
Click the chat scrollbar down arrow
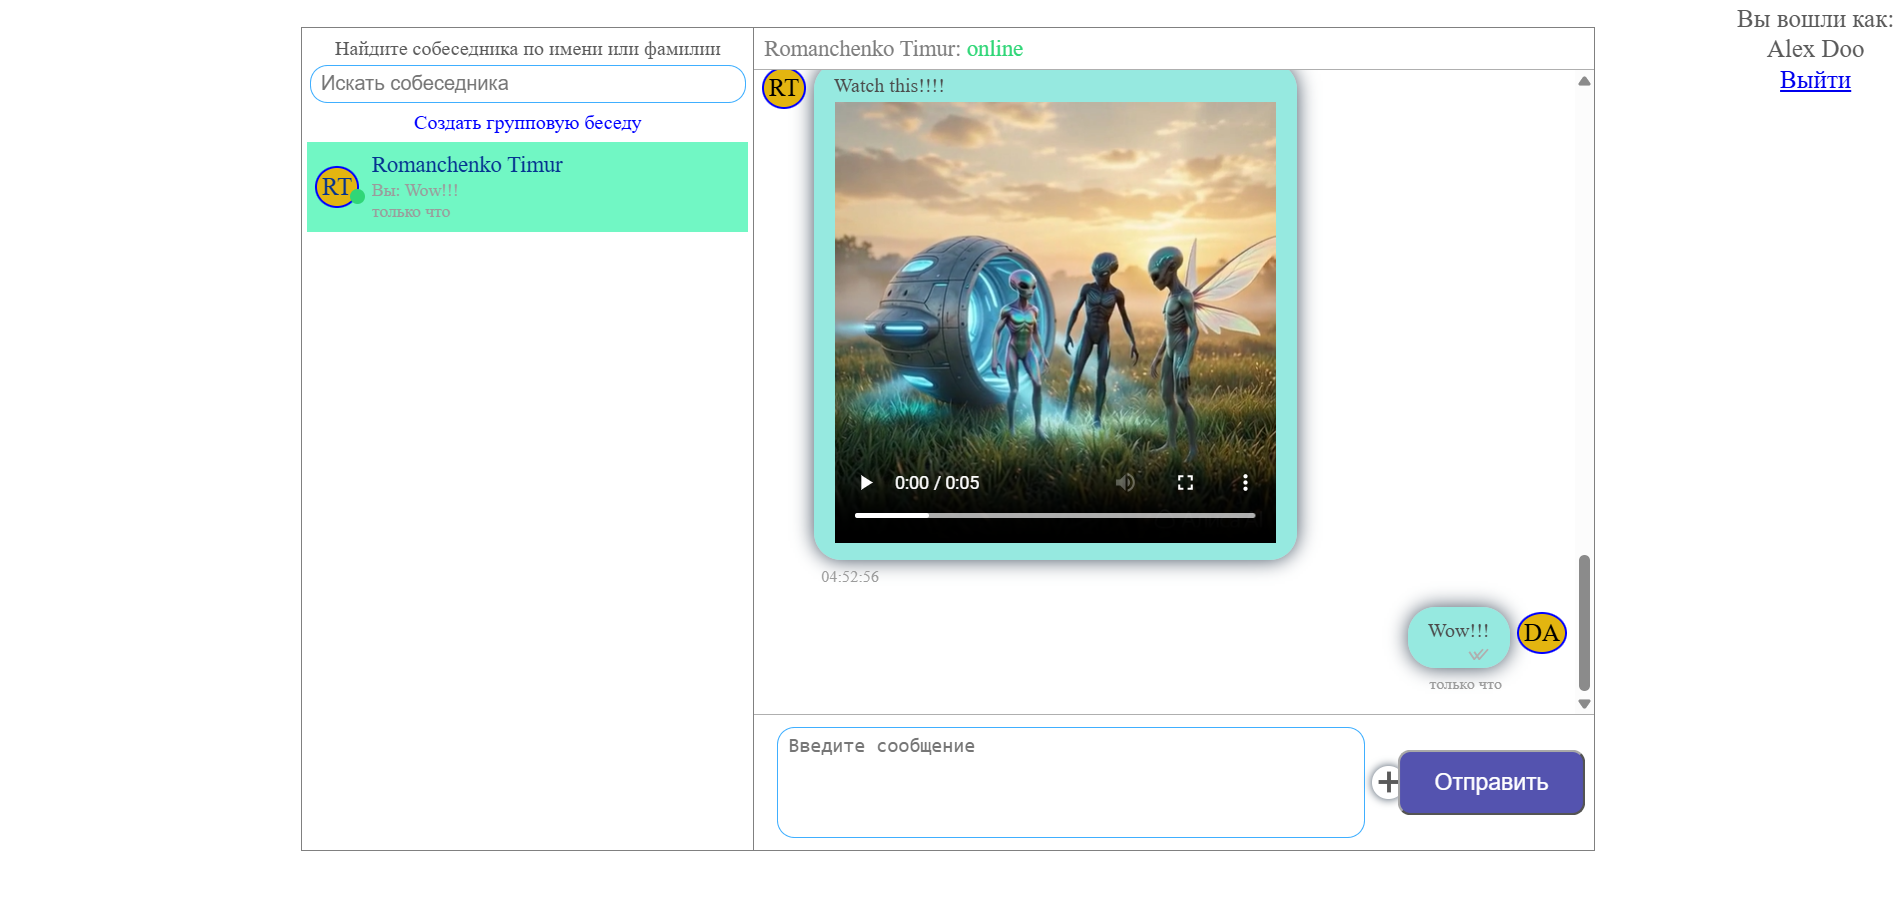[x=1584, y=704]
